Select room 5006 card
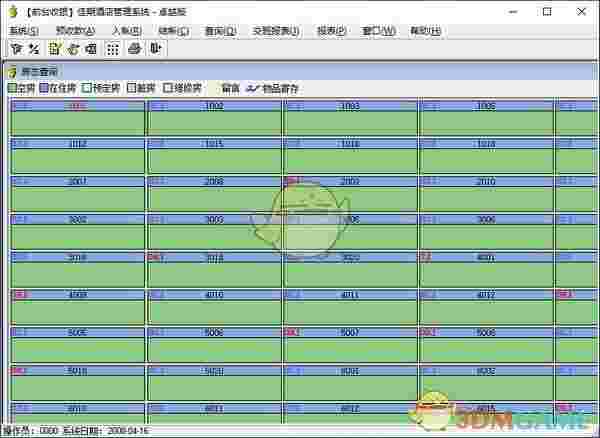The image size is (600, 438). 214,345
